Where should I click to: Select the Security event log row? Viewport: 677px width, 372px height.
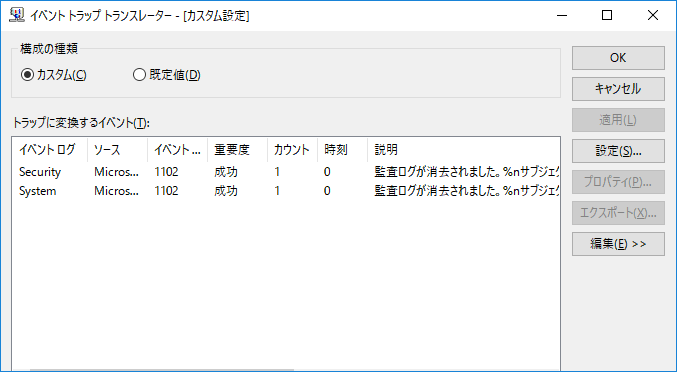(x=286, y=172)
